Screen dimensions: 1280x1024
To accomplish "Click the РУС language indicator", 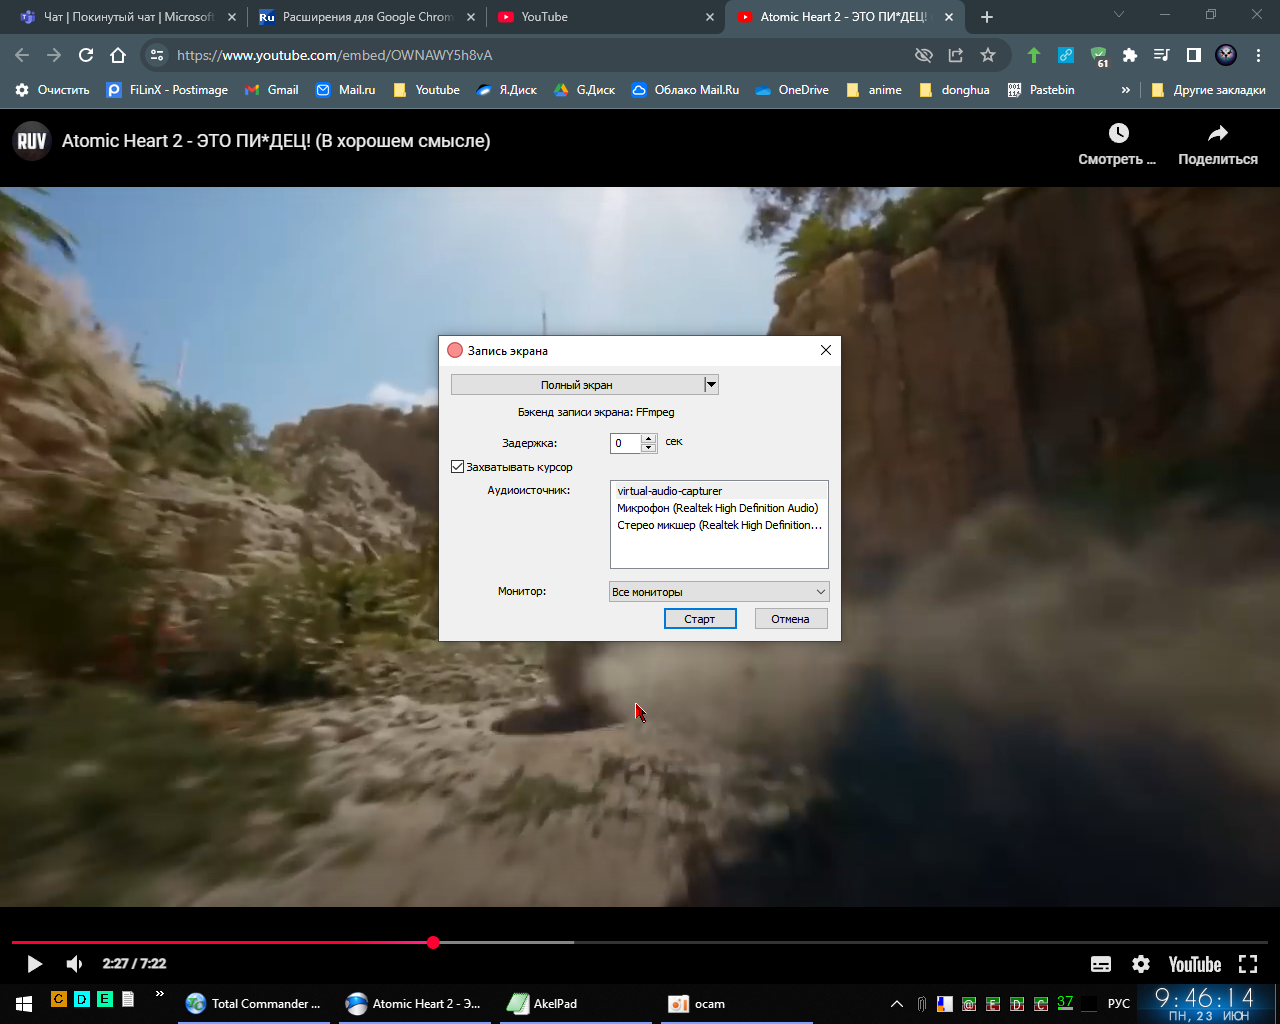I will 1119,1004.
